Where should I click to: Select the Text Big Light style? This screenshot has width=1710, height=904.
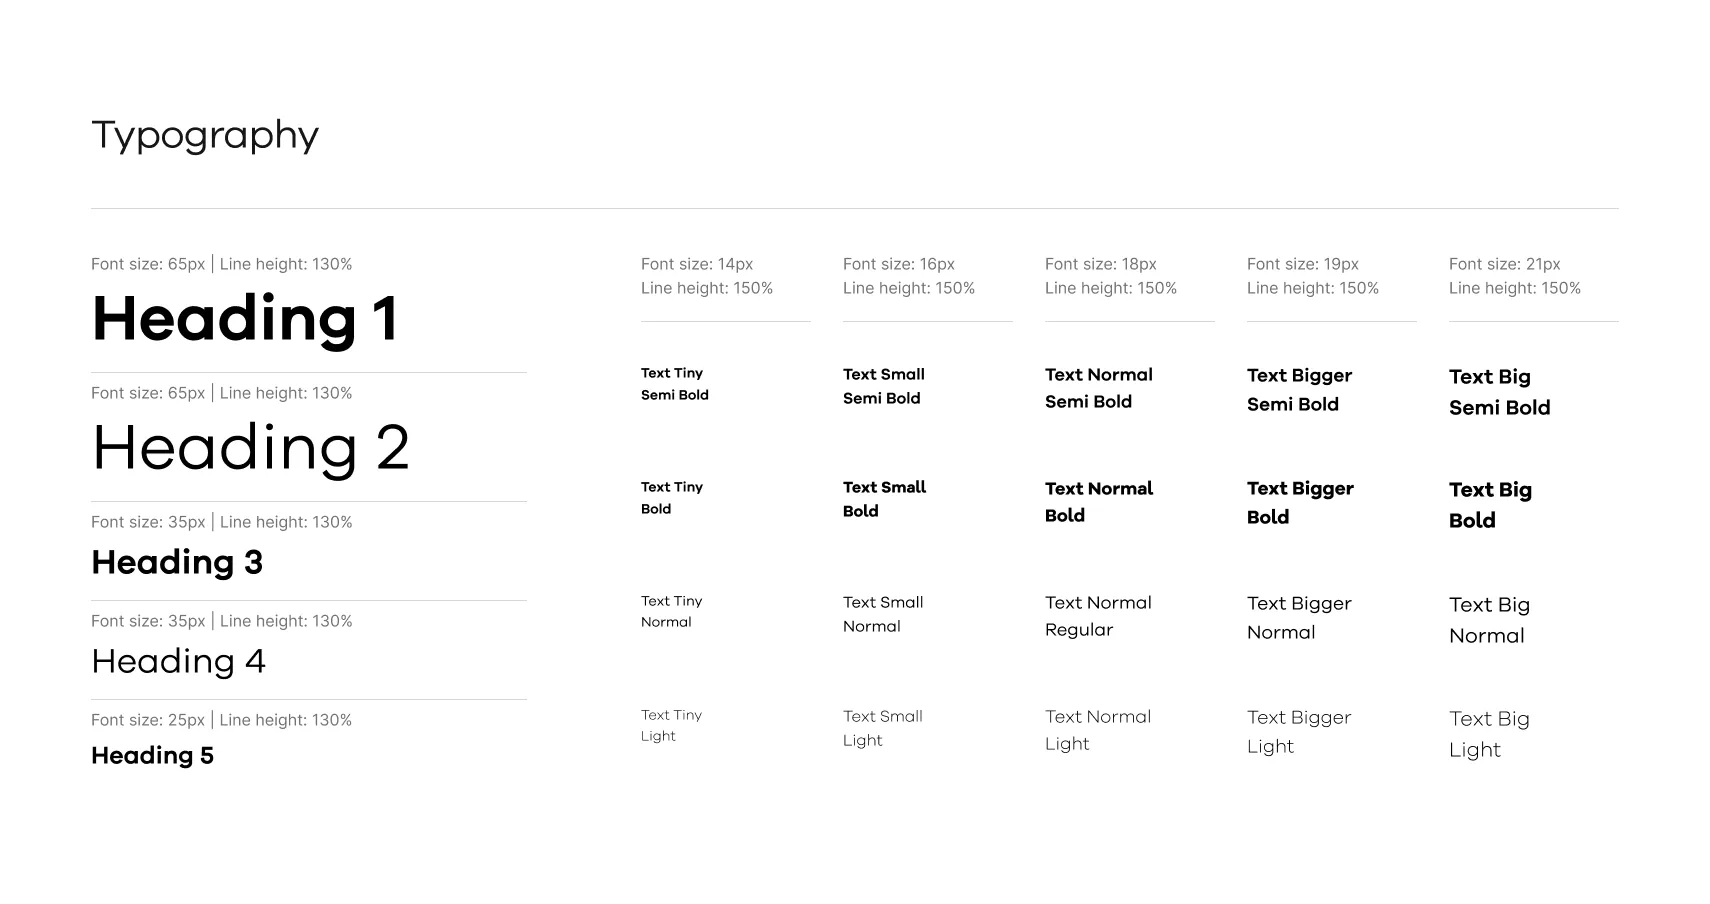(1489, 733)
